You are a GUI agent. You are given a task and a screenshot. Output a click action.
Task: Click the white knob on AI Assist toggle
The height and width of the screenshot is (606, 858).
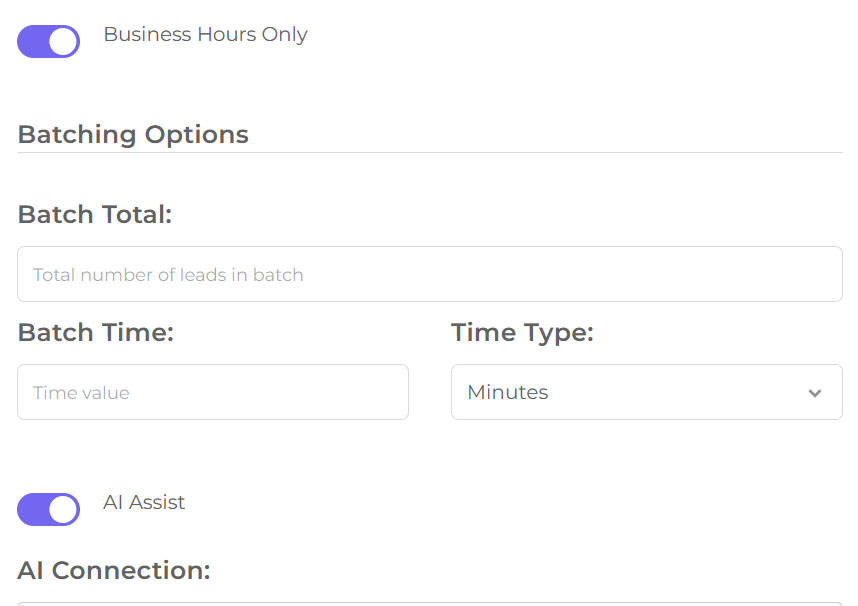(x=63, y=509)
